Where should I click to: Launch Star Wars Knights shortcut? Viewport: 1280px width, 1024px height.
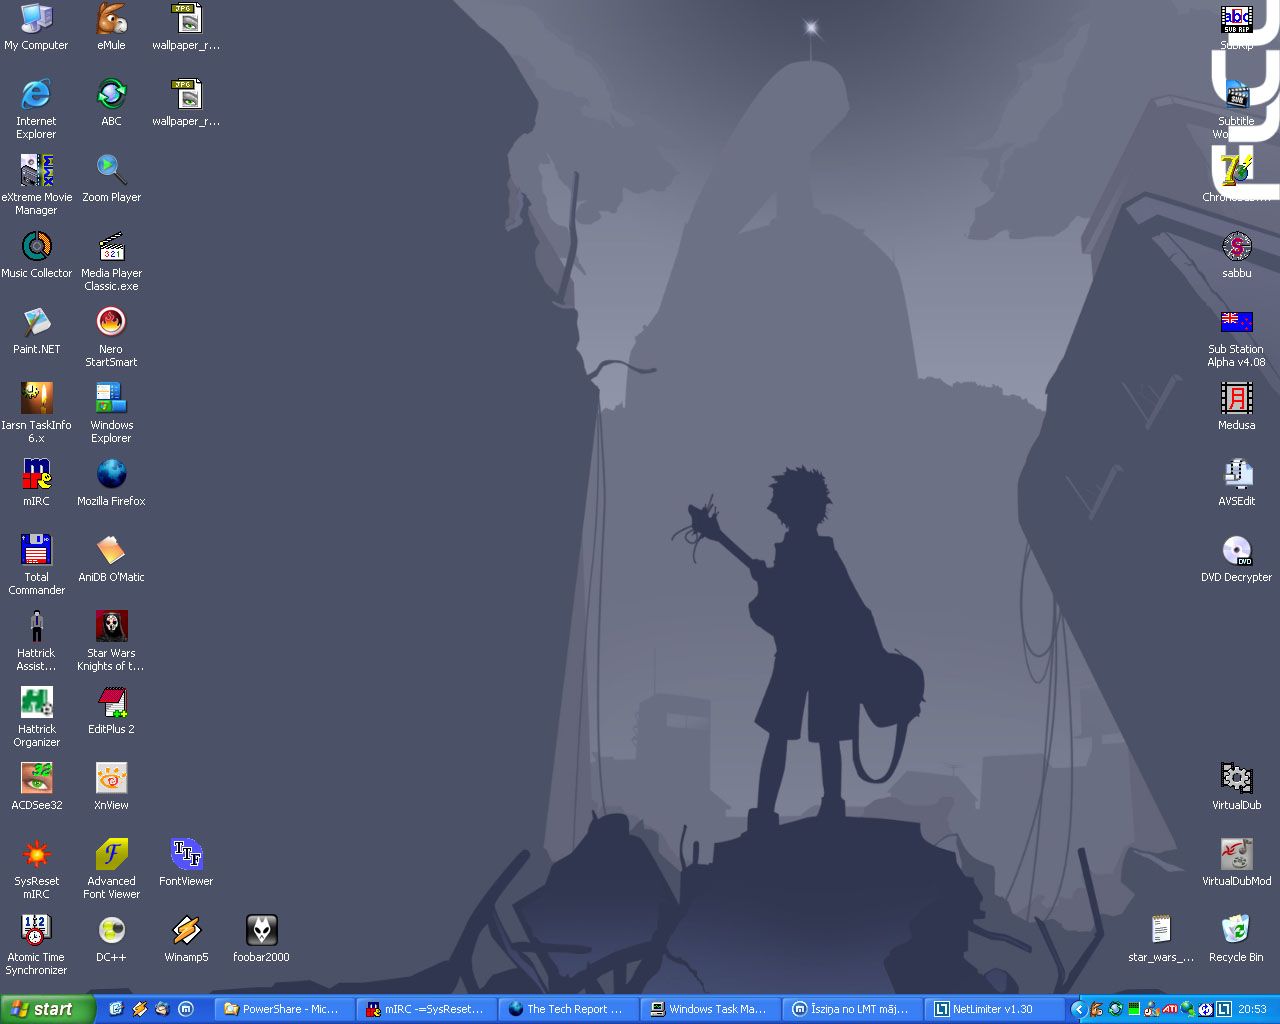click(x=111, y=642)
